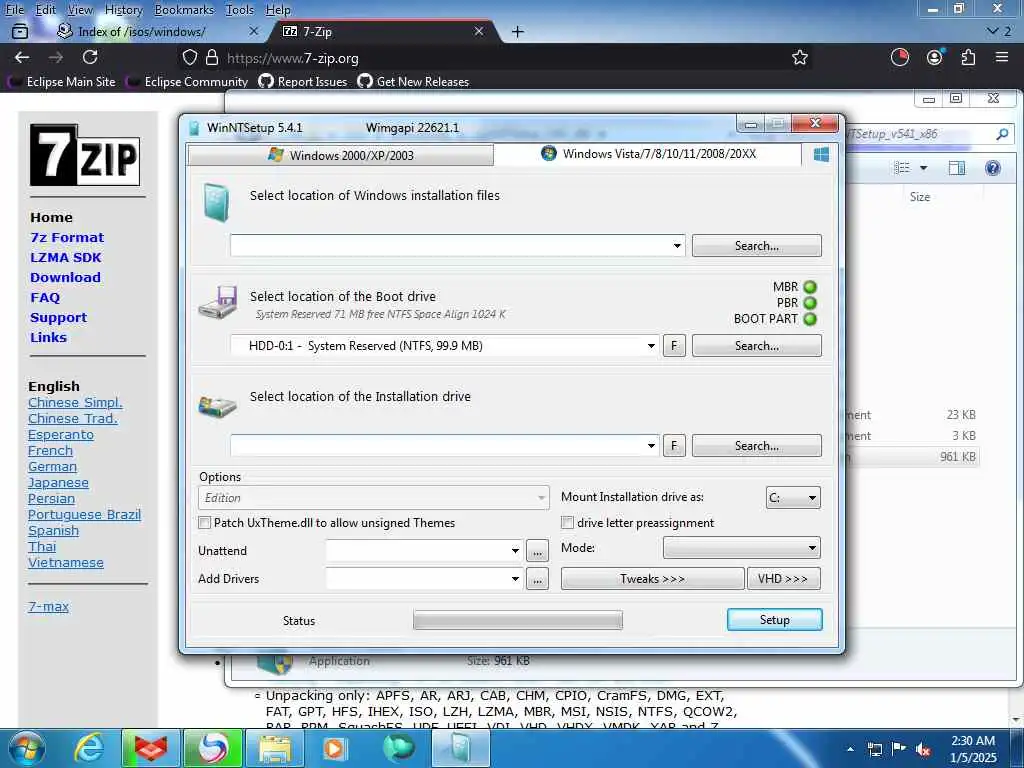Click the muted volume tray icon
The image size is (1024, 768).
[923, 750]
